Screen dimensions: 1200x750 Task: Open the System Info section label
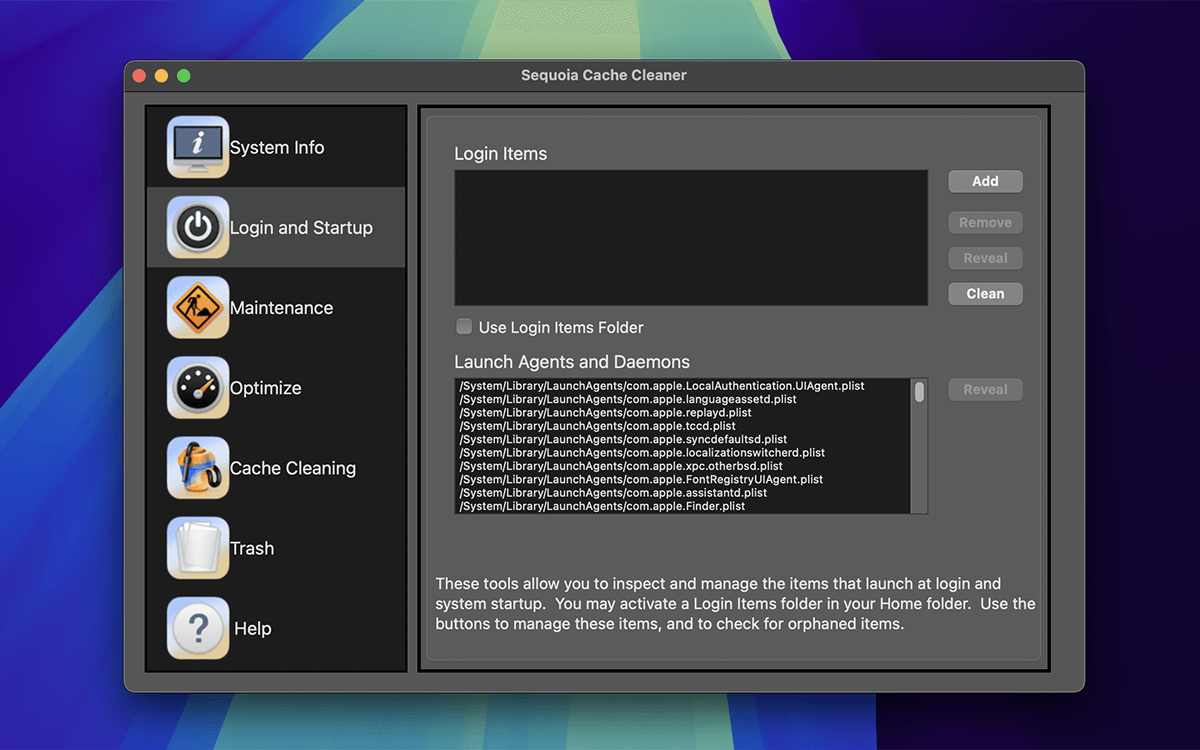(x=277, y=148)
